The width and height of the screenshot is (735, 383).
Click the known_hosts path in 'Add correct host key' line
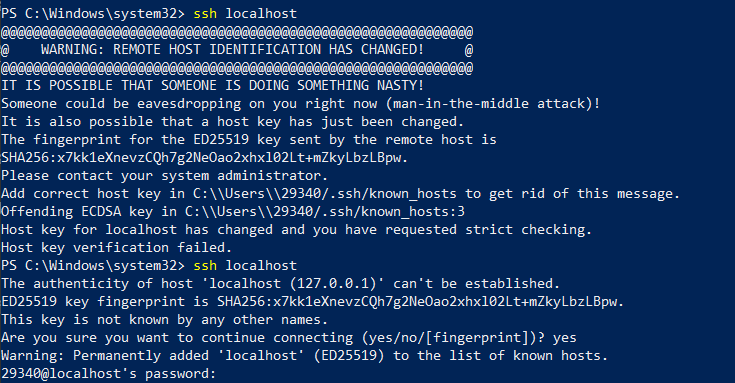[324, 194]
